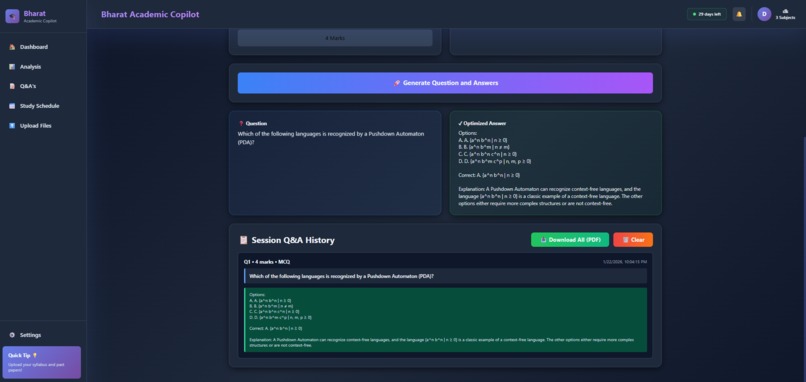Click the red question mark icon
The width and height of the screenshot is (806, 382).
[241, 123]
